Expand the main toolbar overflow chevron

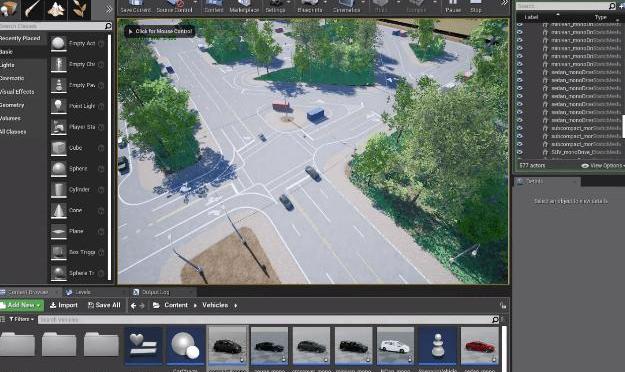point(505,3)
